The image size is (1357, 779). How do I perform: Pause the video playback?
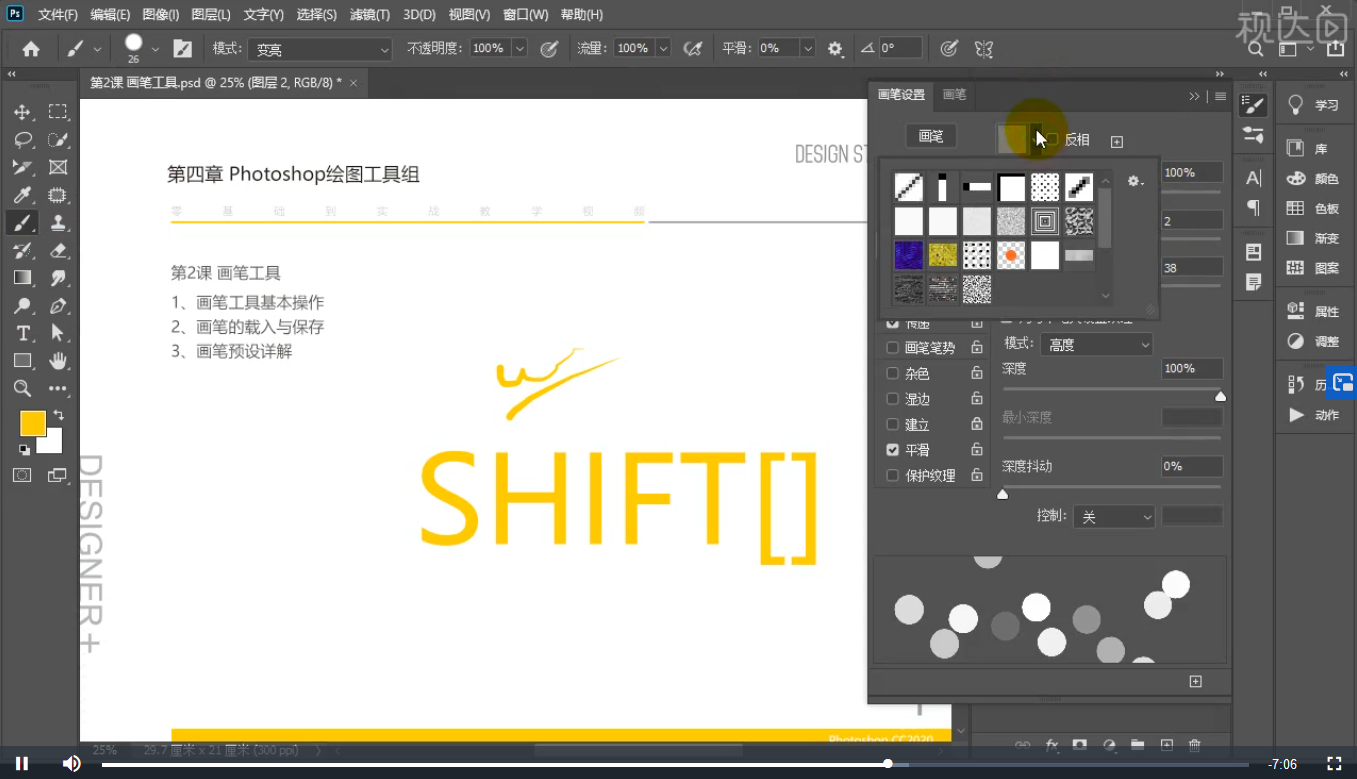(22, 764)
